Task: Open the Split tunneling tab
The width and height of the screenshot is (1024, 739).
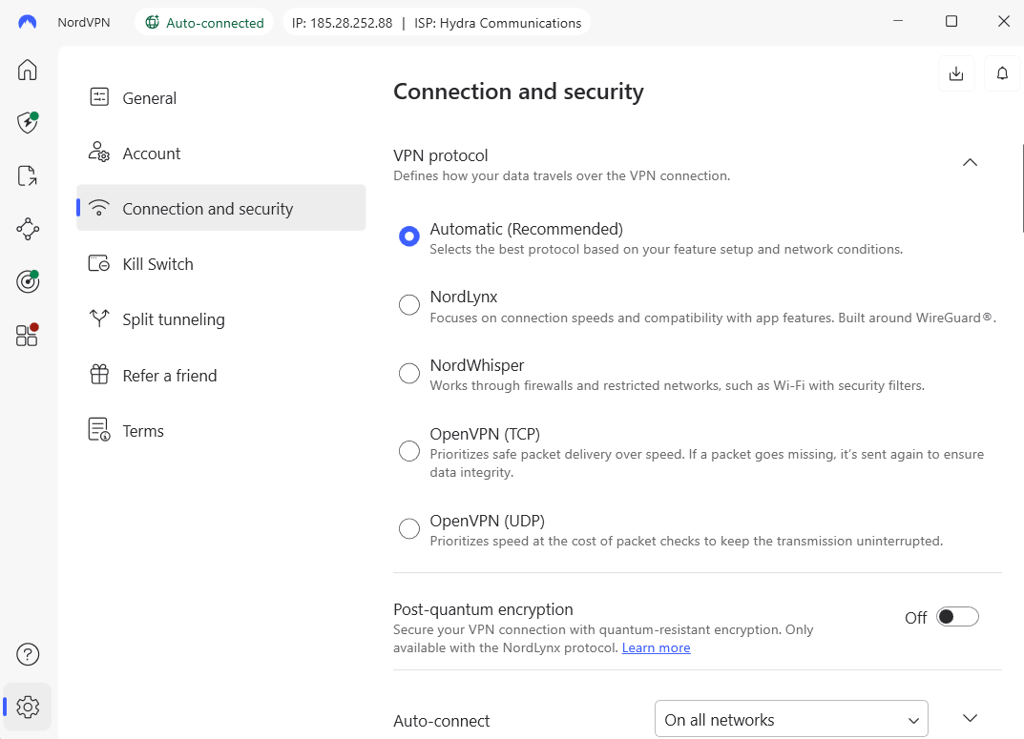Action: pyautogui.click(x=221, y=319)
